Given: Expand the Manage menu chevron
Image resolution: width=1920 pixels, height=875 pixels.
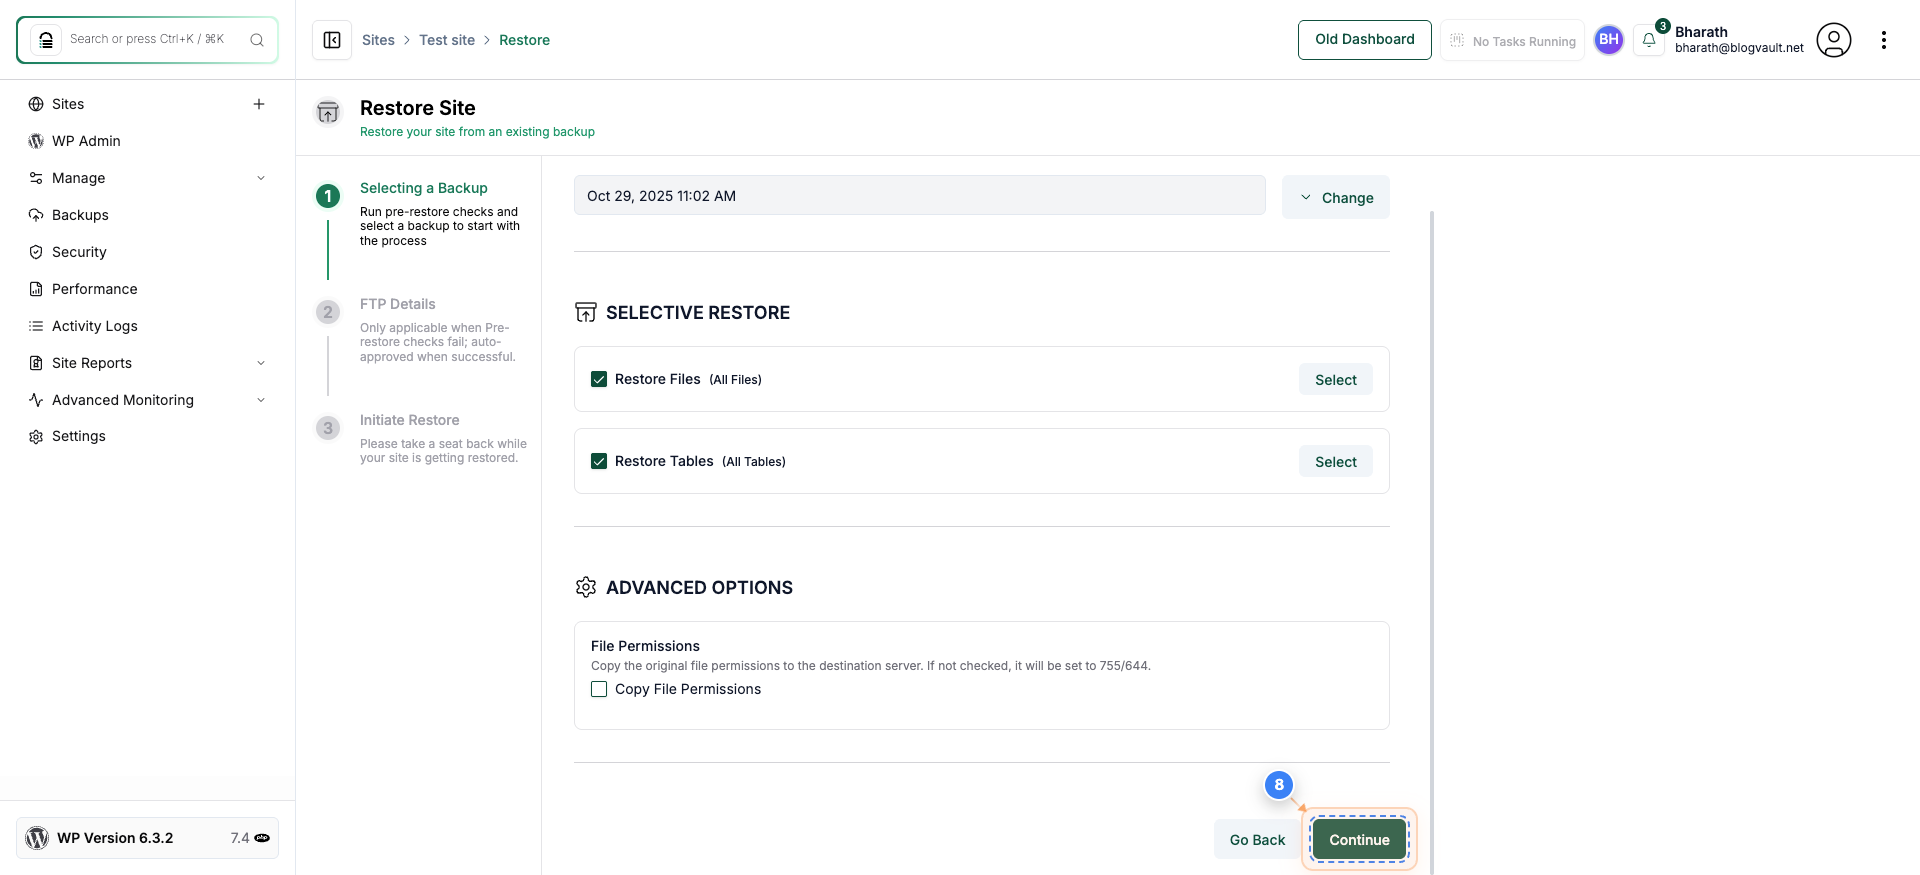Looking at the screenshot, I should coord(261,178).
